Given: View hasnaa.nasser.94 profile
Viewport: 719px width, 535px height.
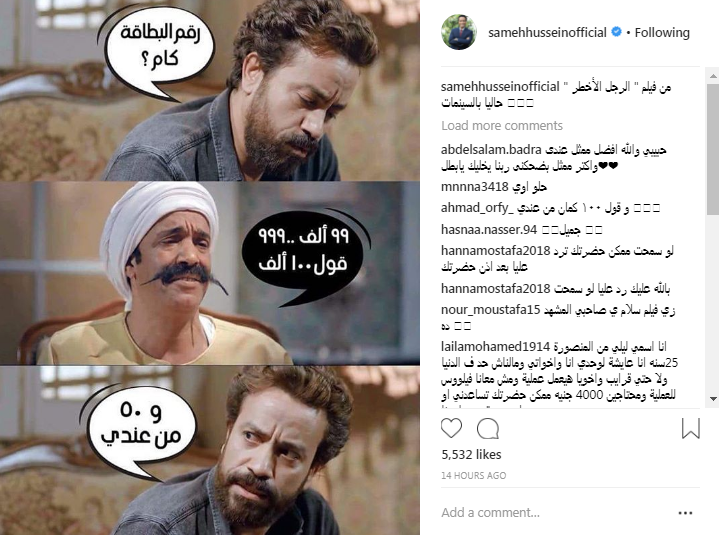Looking at the screenshot, I should [x=489, y=229].
